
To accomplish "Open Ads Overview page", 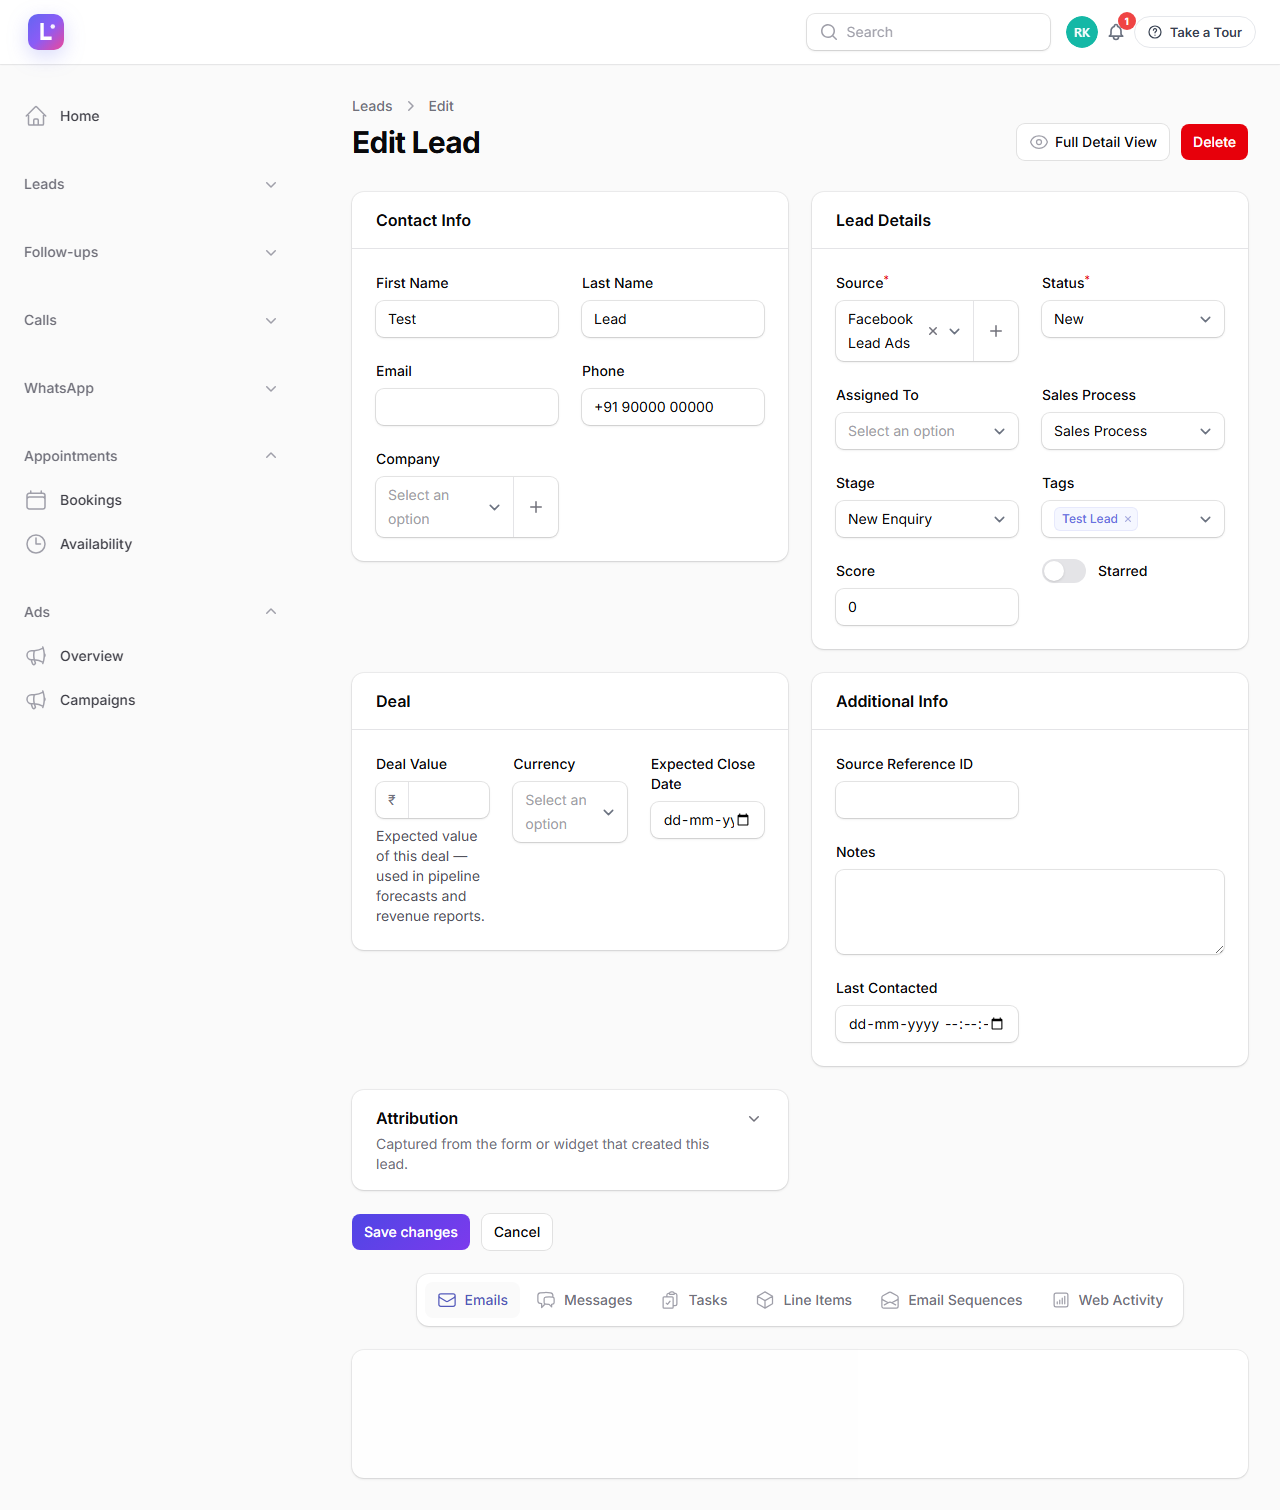I will [x=150, y=656].
